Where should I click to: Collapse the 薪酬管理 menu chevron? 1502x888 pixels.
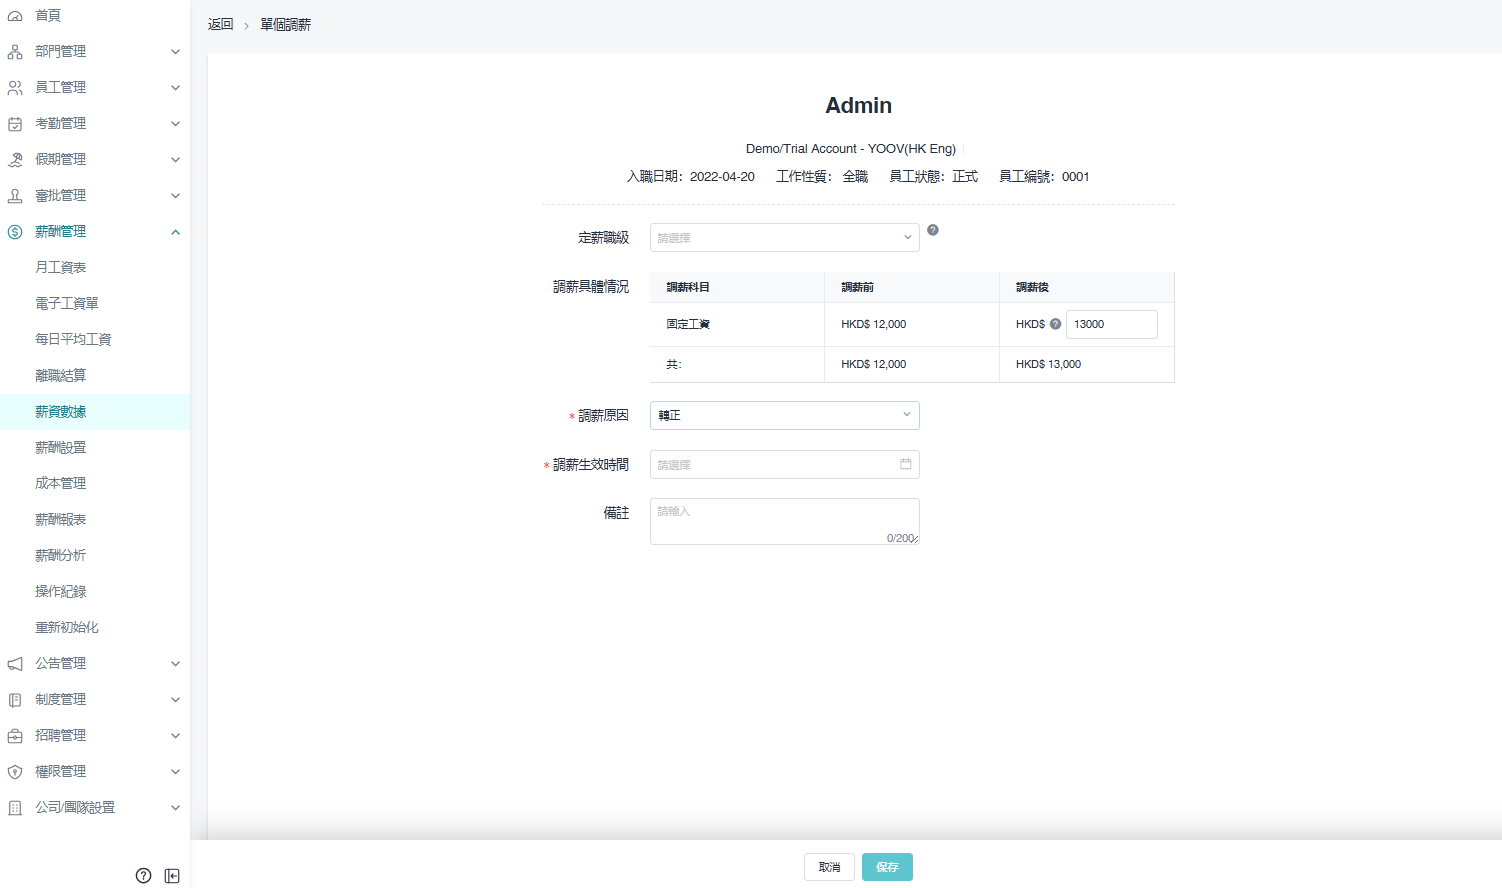(175, 232)
